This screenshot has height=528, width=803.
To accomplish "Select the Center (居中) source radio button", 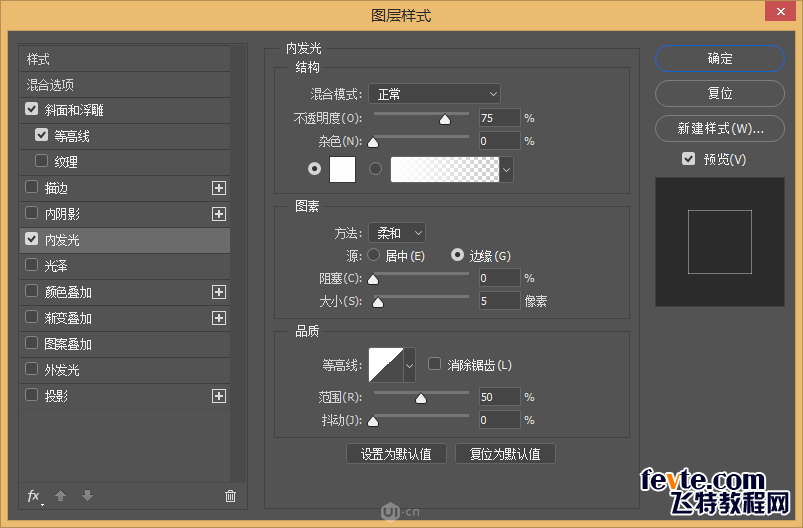I will 376,256.
